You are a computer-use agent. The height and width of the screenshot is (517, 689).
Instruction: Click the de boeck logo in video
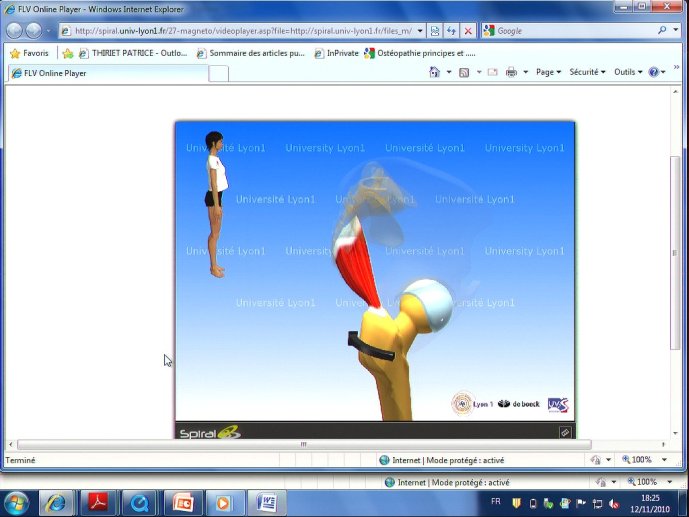[x=519, y=404]
